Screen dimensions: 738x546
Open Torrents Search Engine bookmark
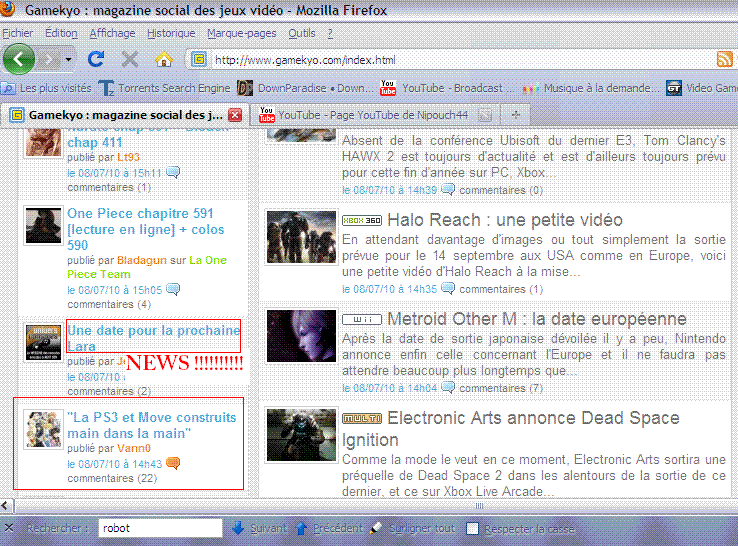[165, 88]
